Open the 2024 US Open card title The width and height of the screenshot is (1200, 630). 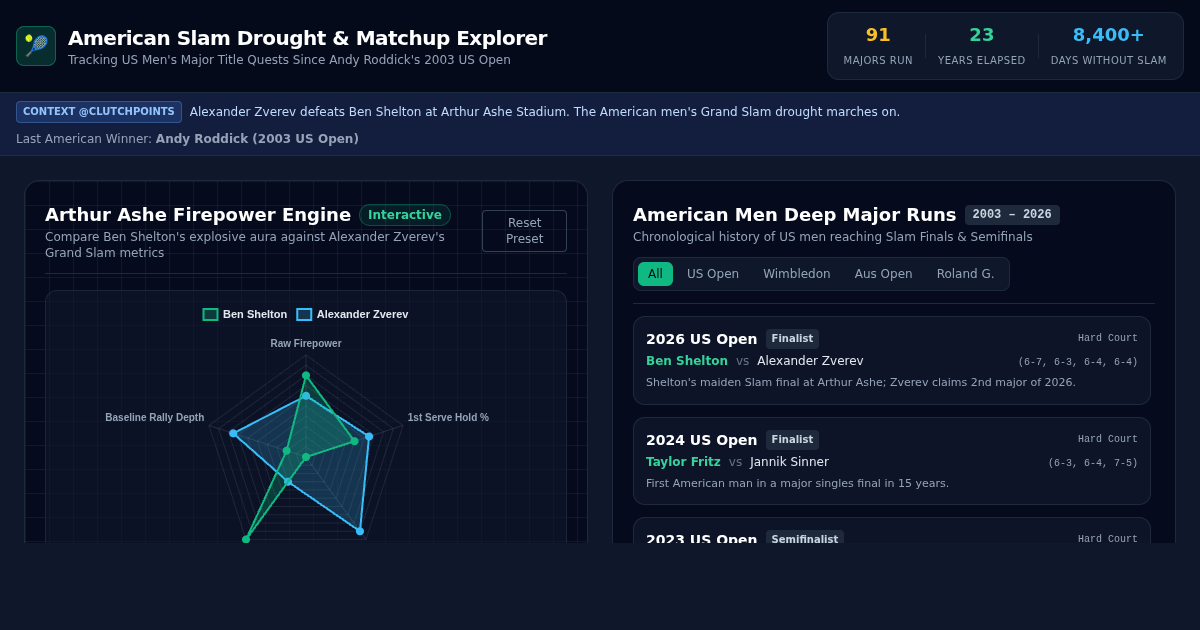point(701,440)
